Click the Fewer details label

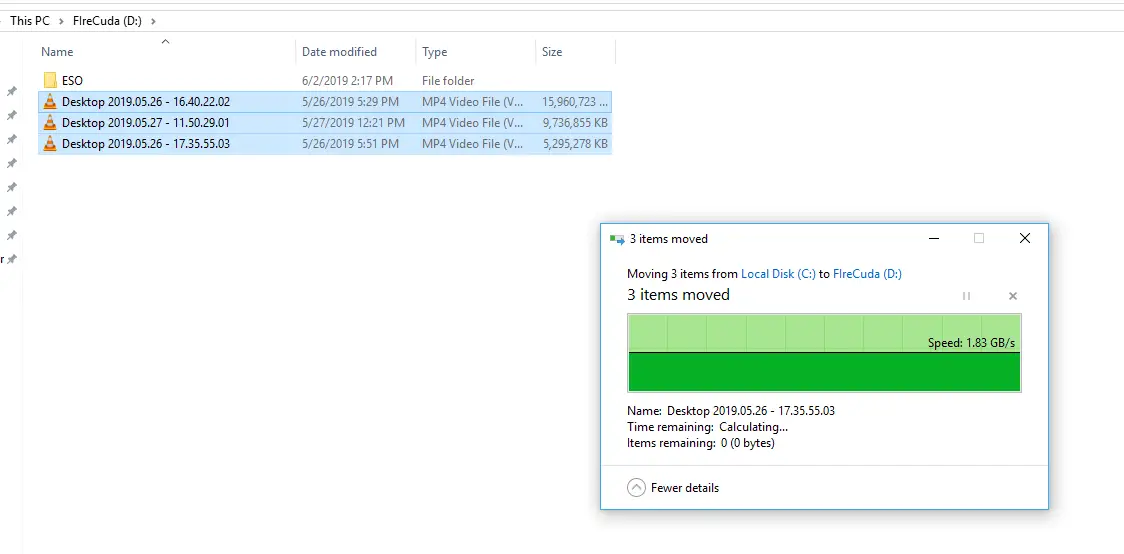click(685, 488)
